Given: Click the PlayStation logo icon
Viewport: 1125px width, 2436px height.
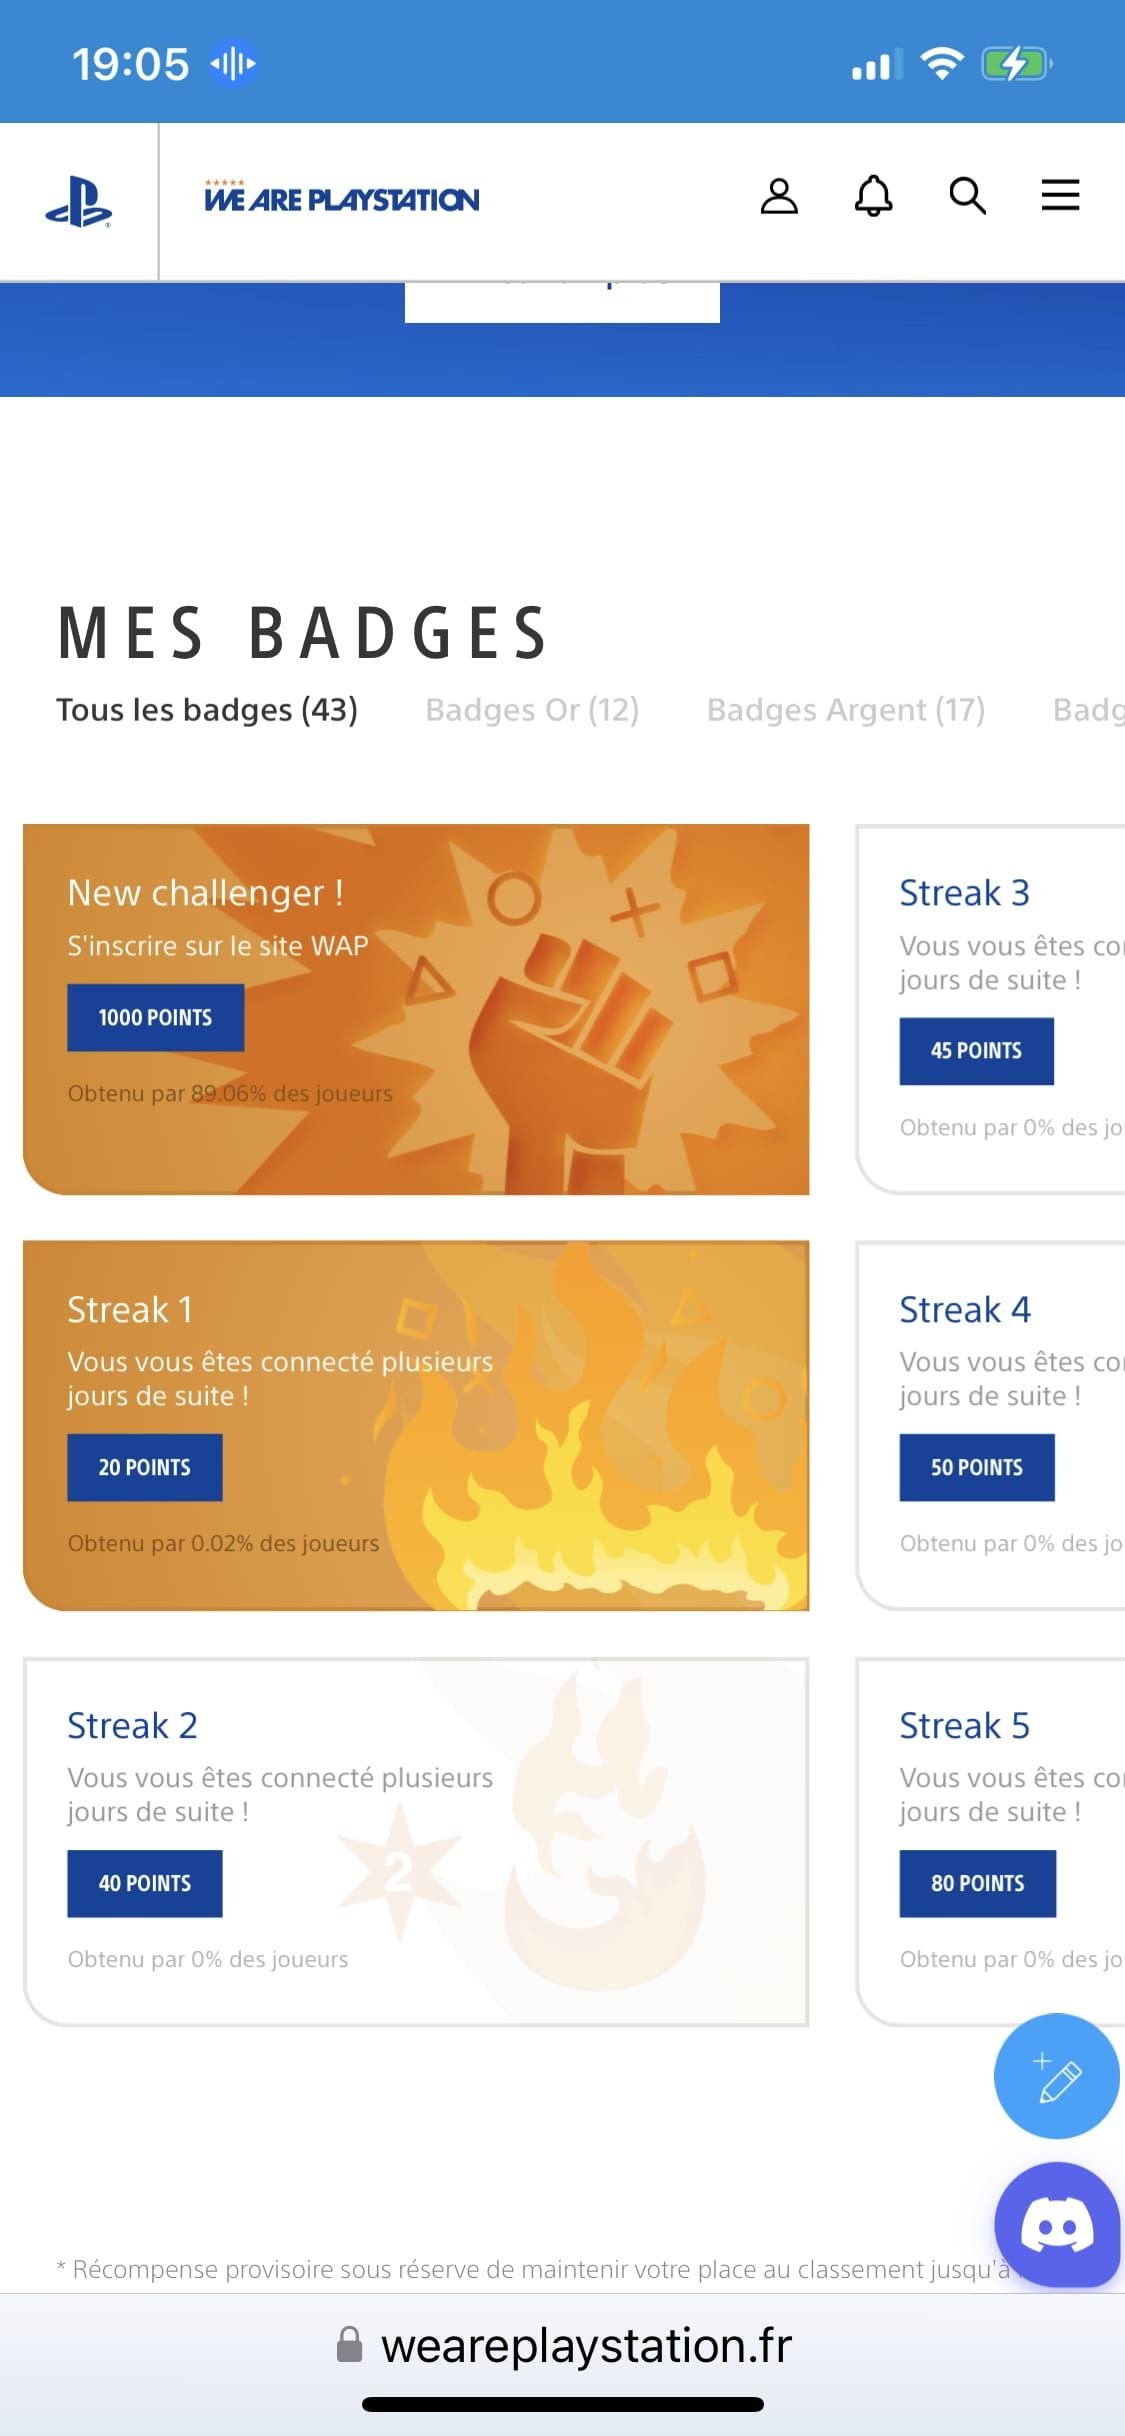Looking at the screenshot, I should 78,201.
